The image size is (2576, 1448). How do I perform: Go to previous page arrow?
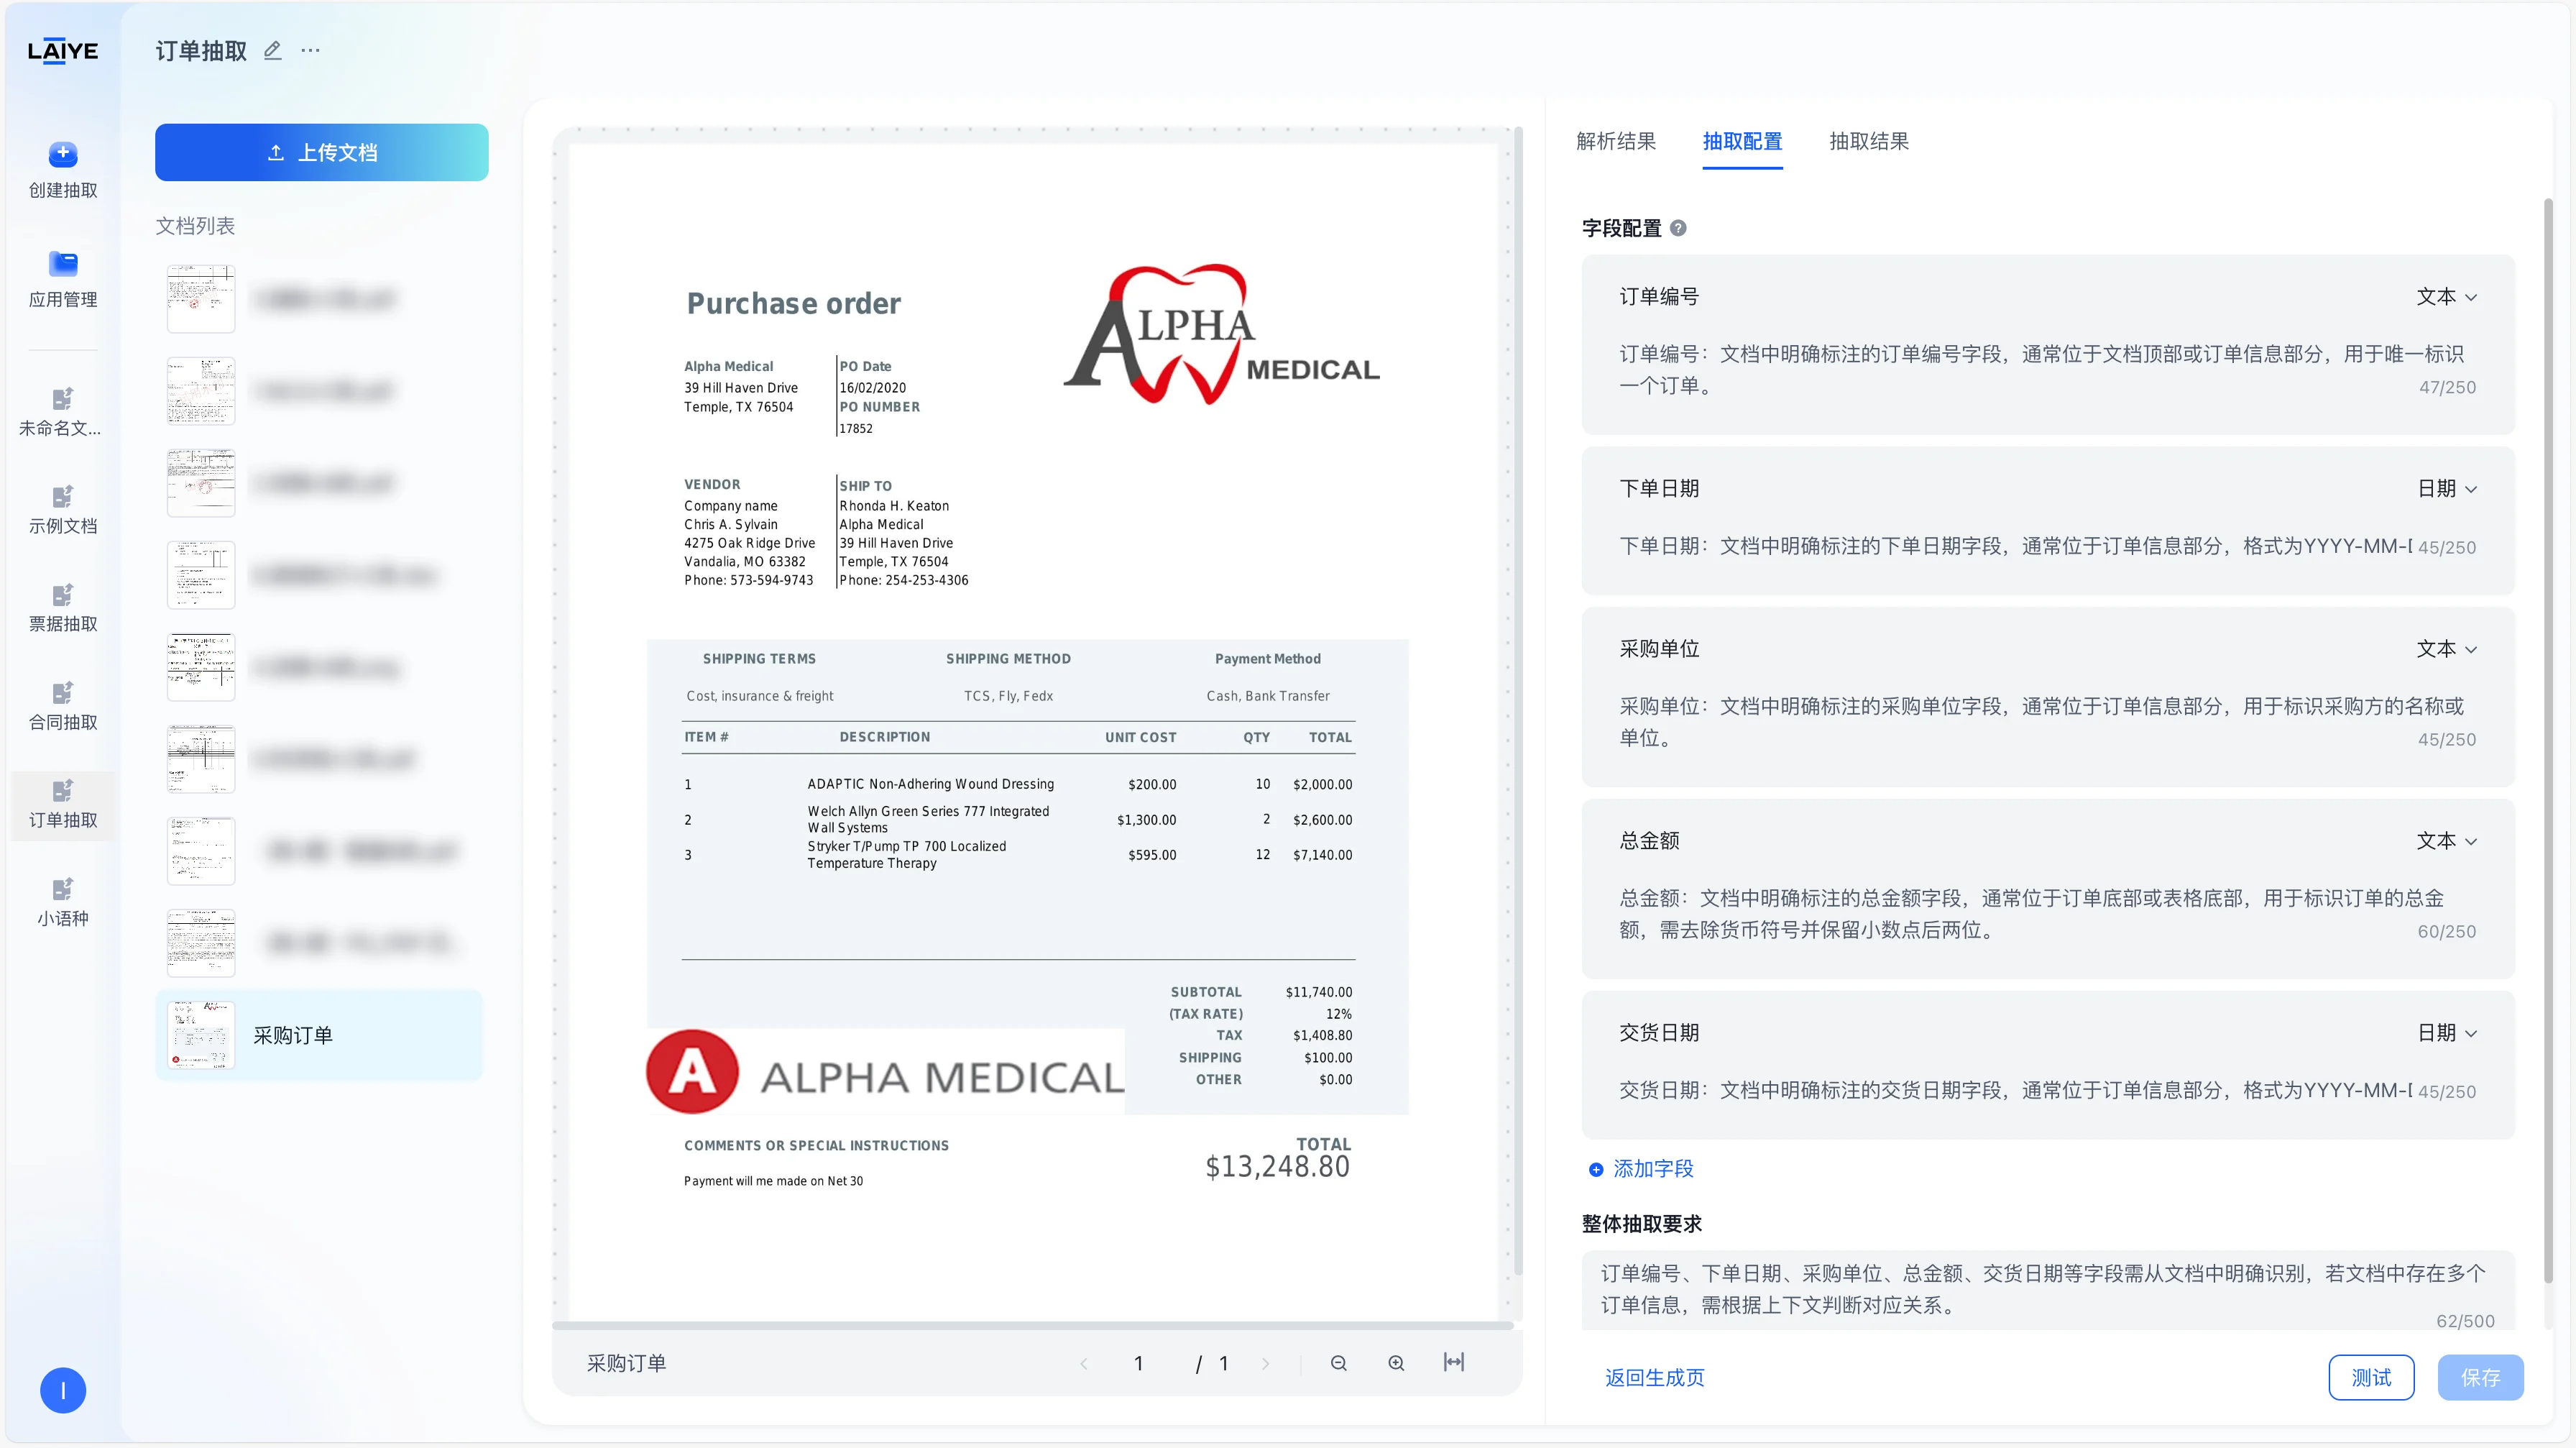coord(1083,1364)
